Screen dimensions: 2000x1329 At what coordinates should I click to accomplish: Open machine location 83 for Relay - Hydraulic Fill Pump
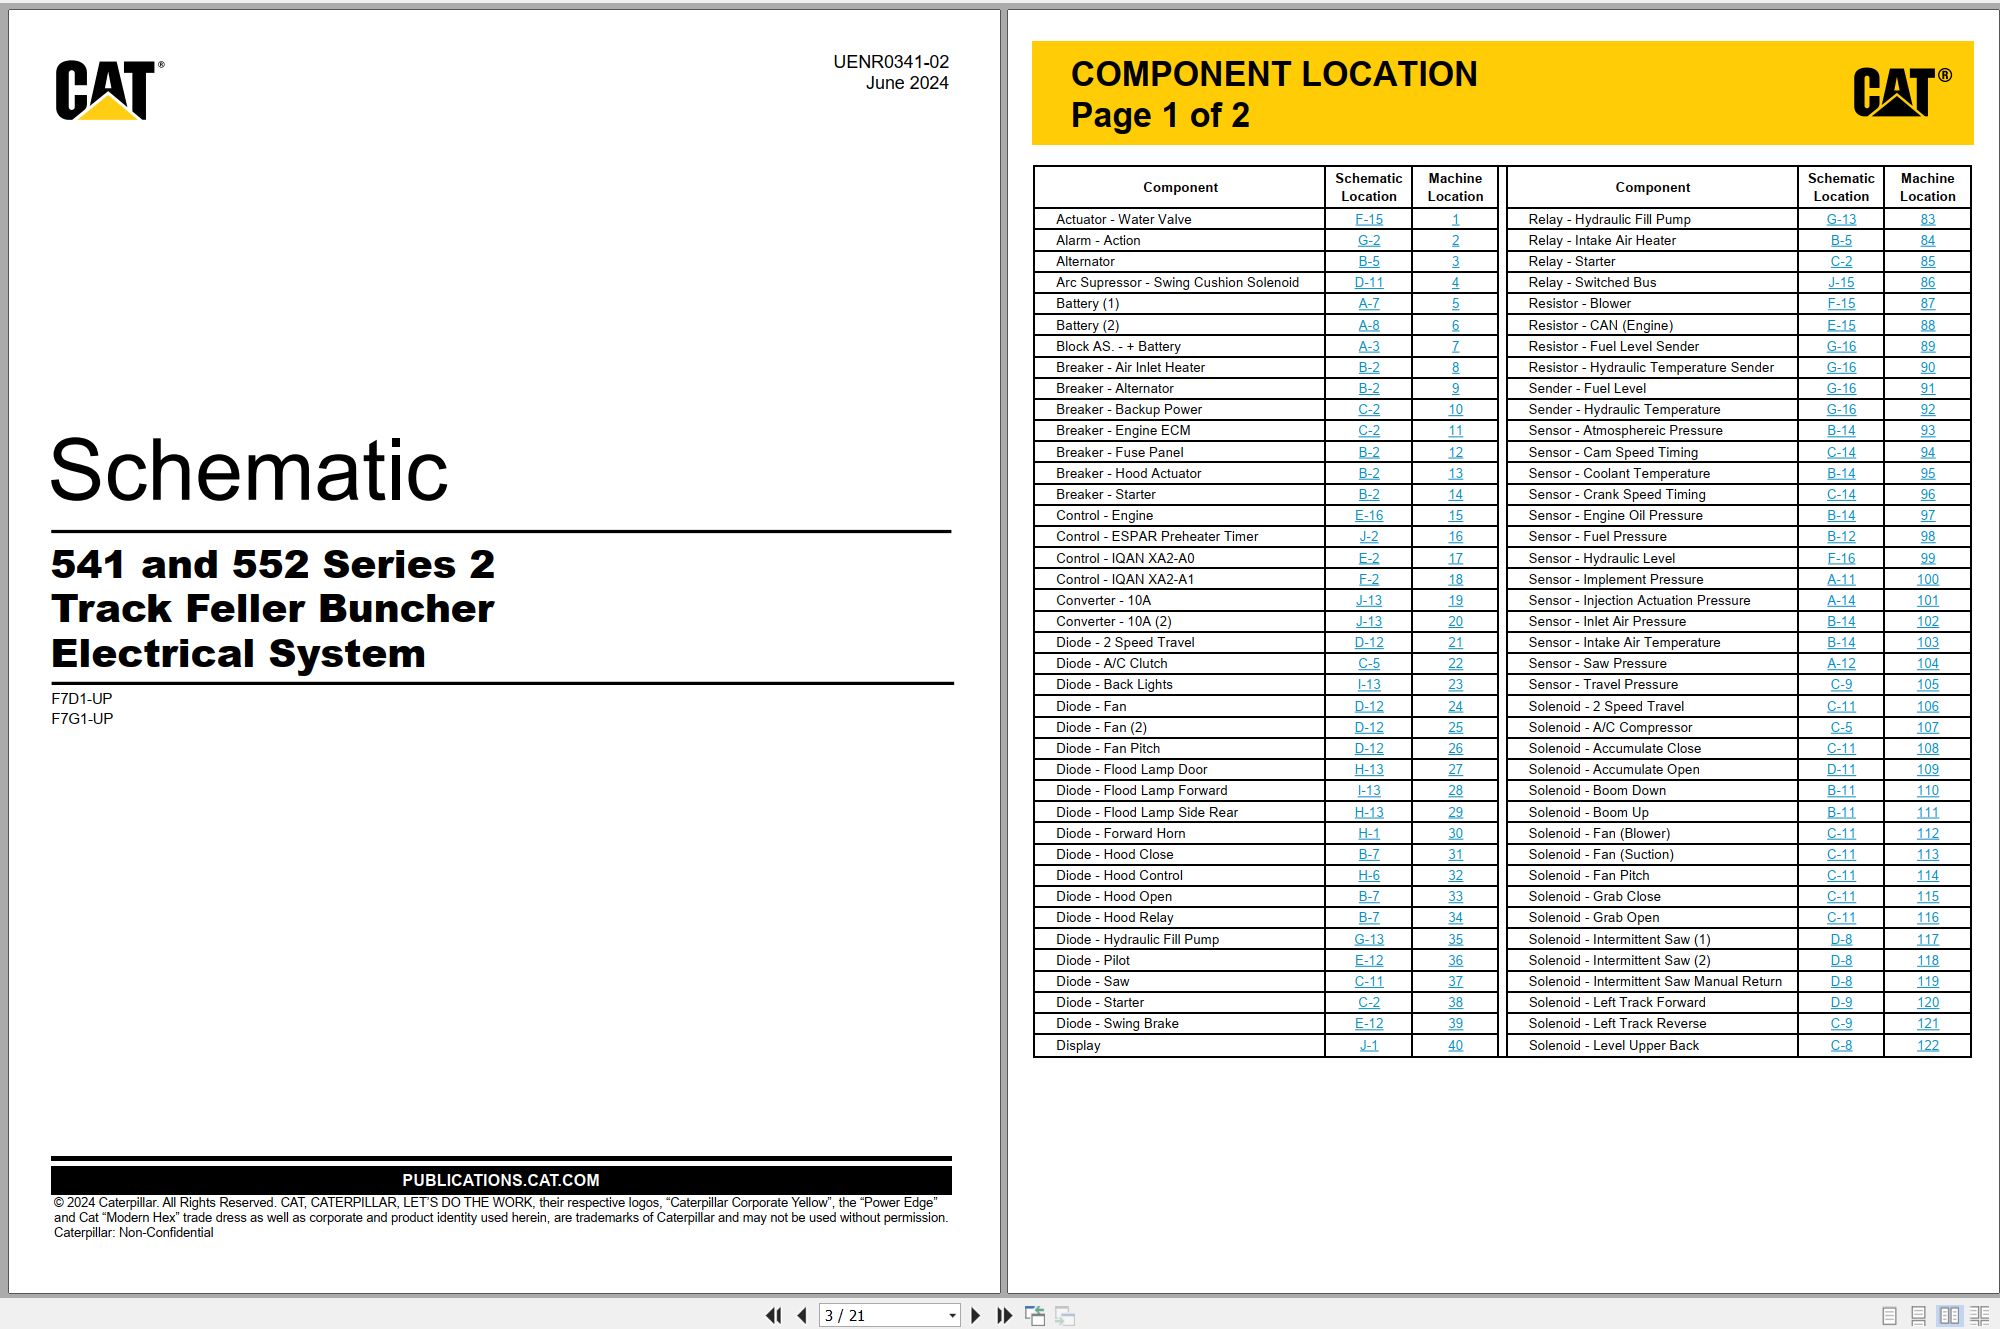(1927, 220)
